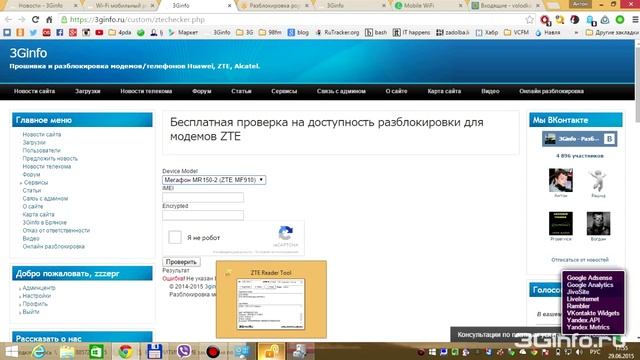Open the 3Ginfo site title logo
The width and height of the screenshot is (640, 360).
point(28,53)
